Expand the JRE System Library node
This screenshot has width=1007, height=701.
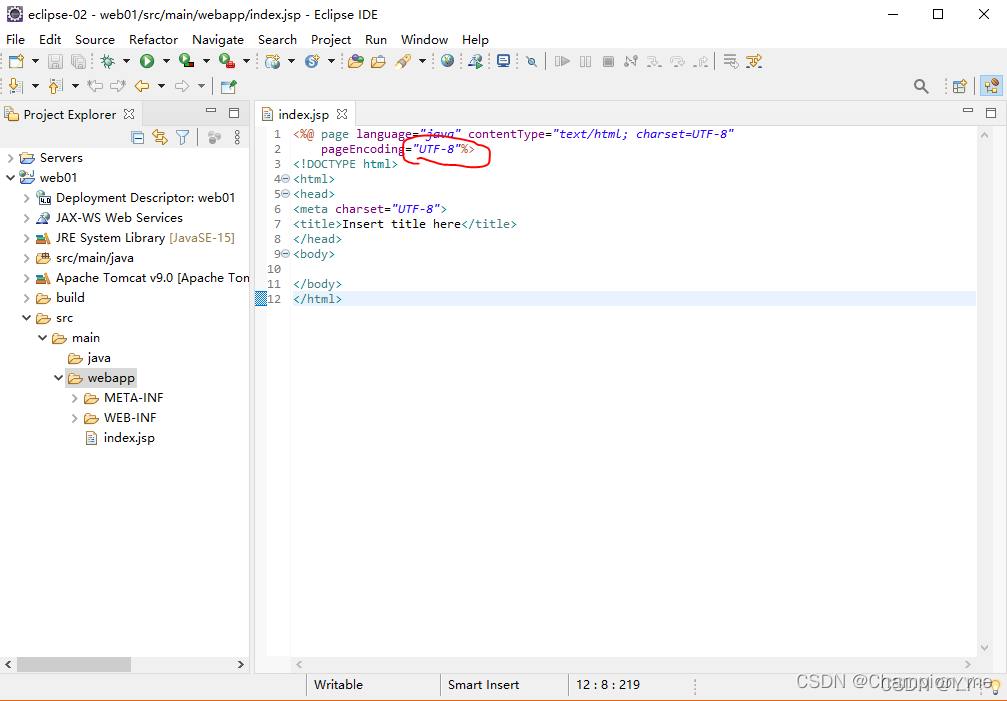pyautogui.click(x=26, y=238)
